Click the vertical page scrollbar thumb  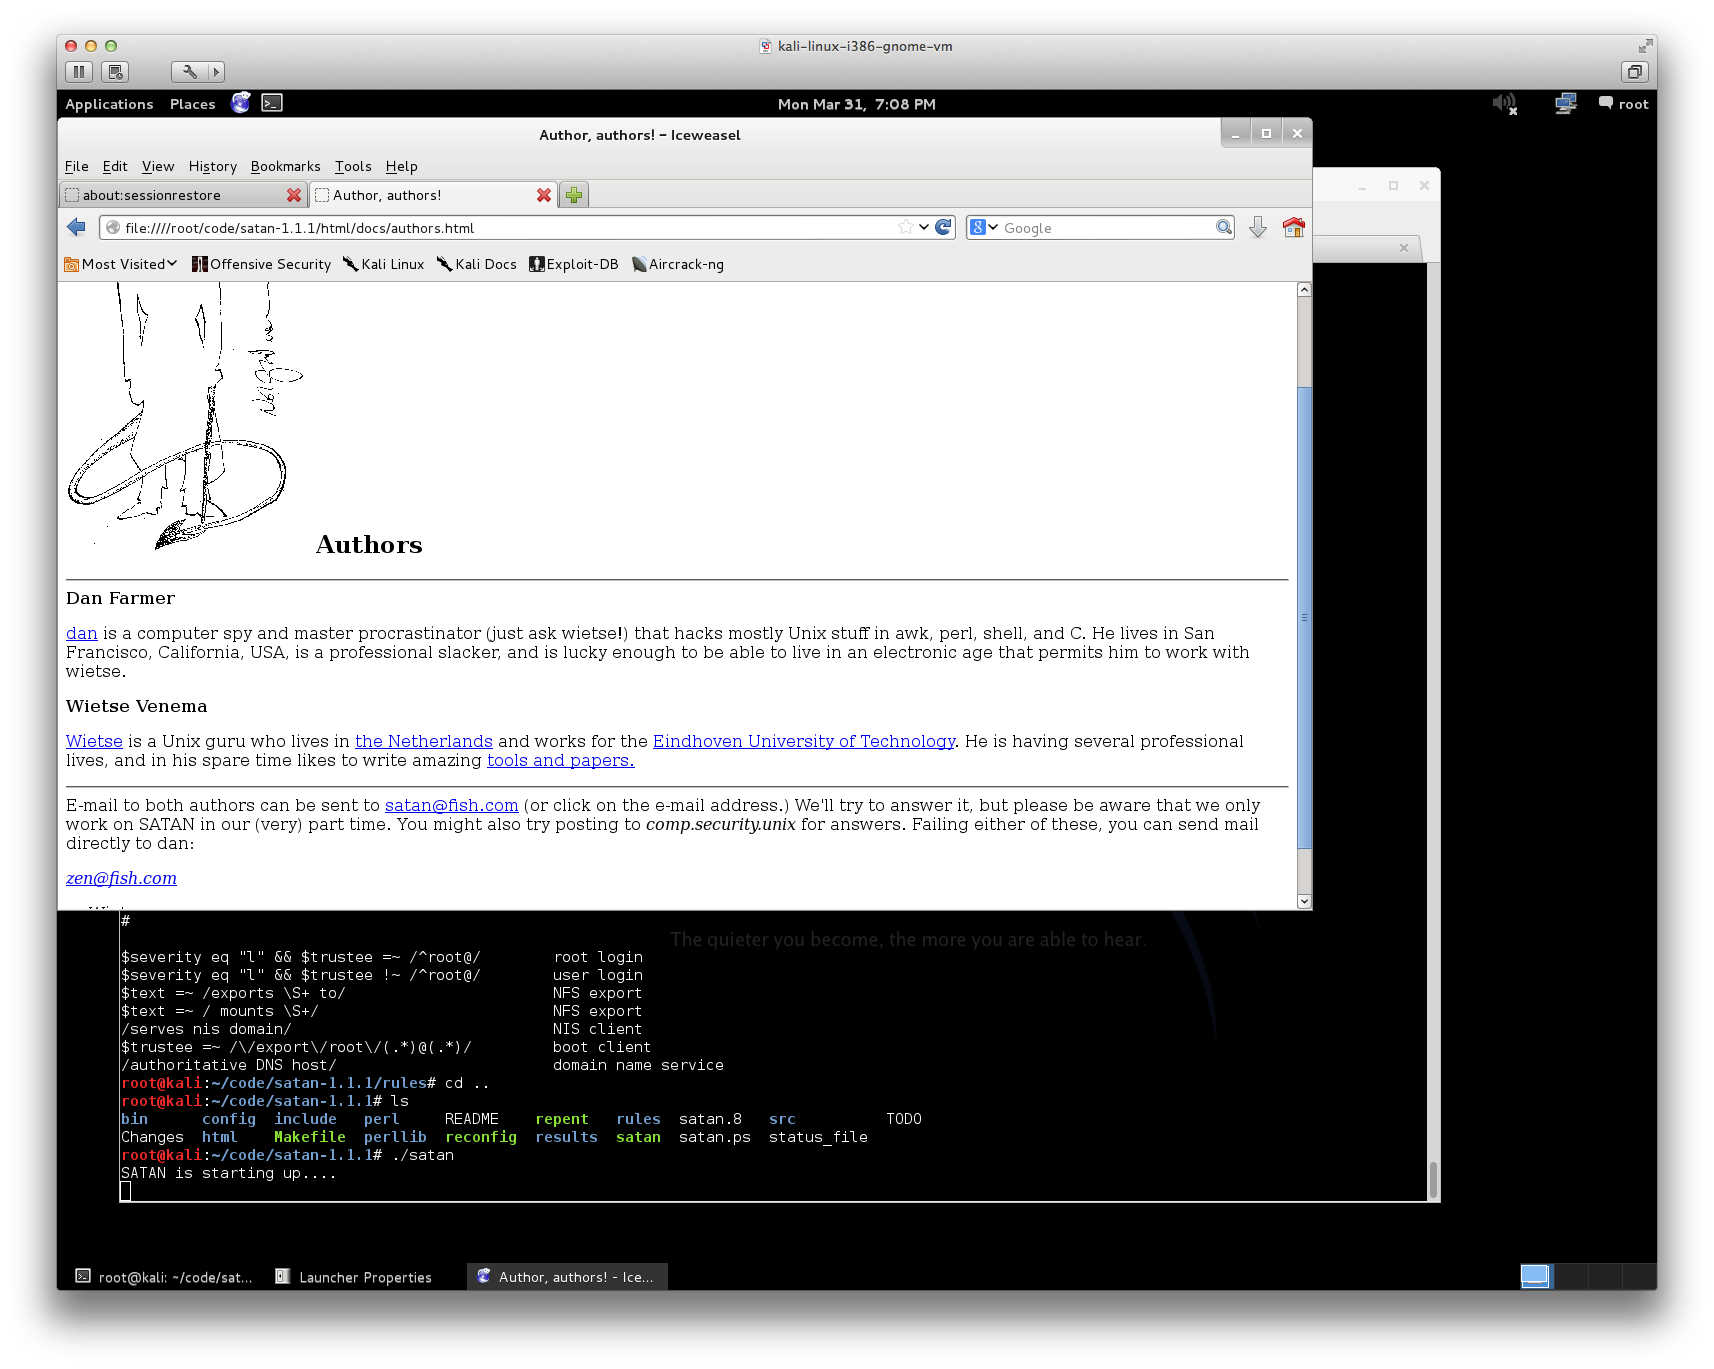(1304, 616)
